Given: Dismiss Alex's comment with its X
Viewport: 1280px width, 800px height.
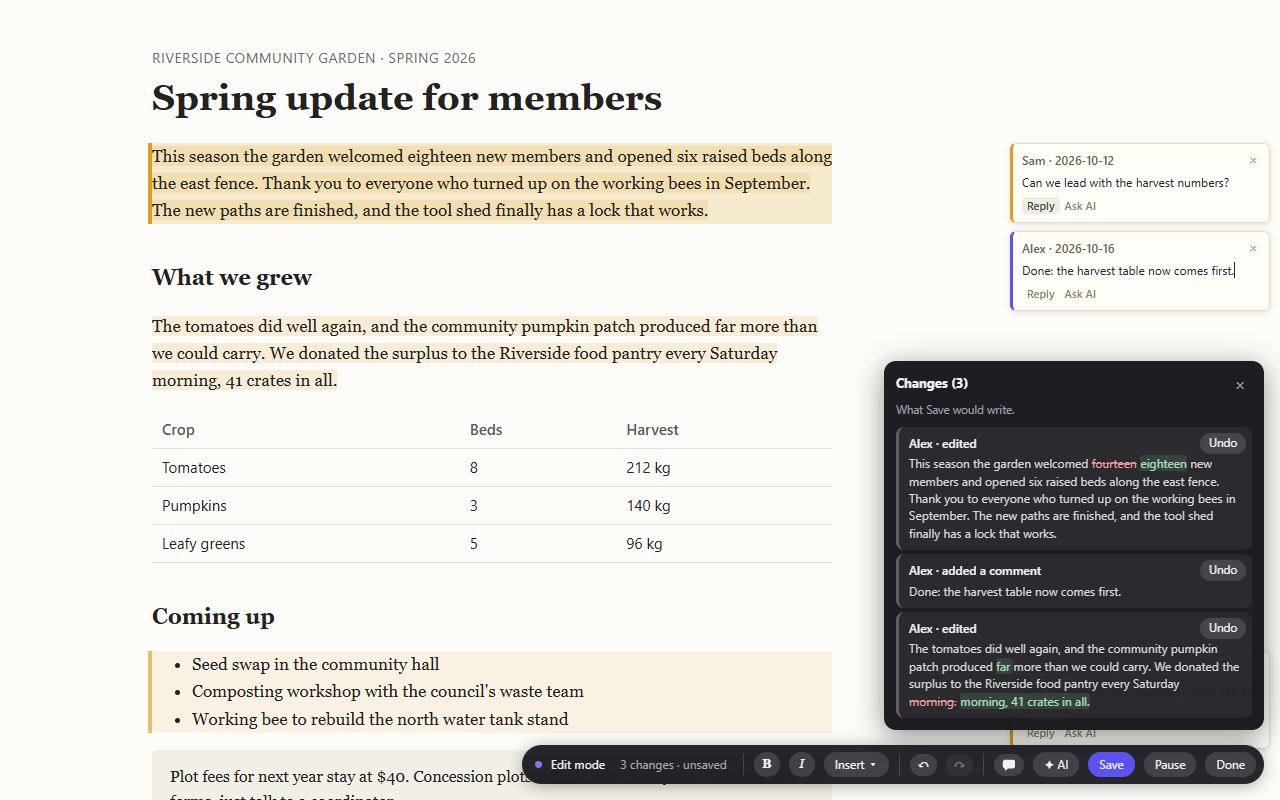Looking at the screenshot, I should tap(1253, 249).
